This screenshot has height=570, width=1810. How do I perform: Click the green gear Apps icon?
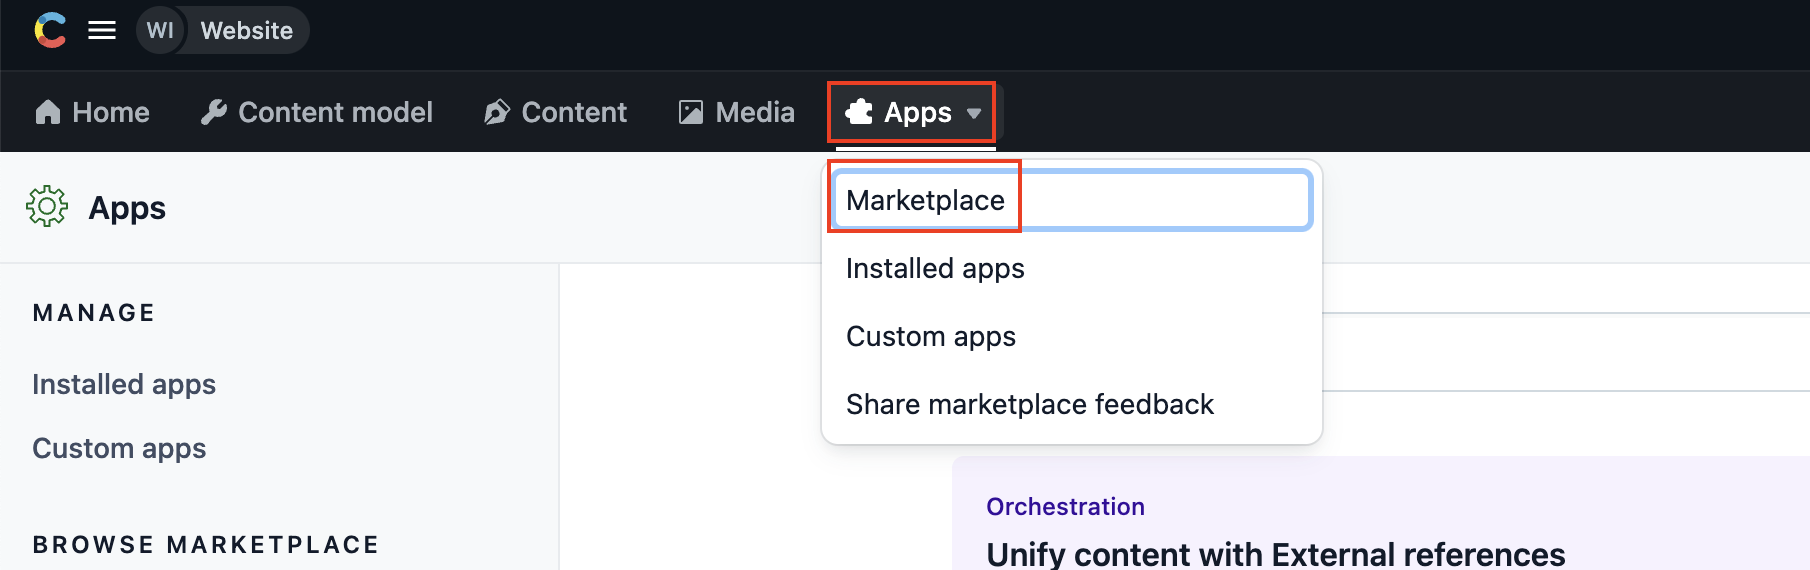coord(47,207)
